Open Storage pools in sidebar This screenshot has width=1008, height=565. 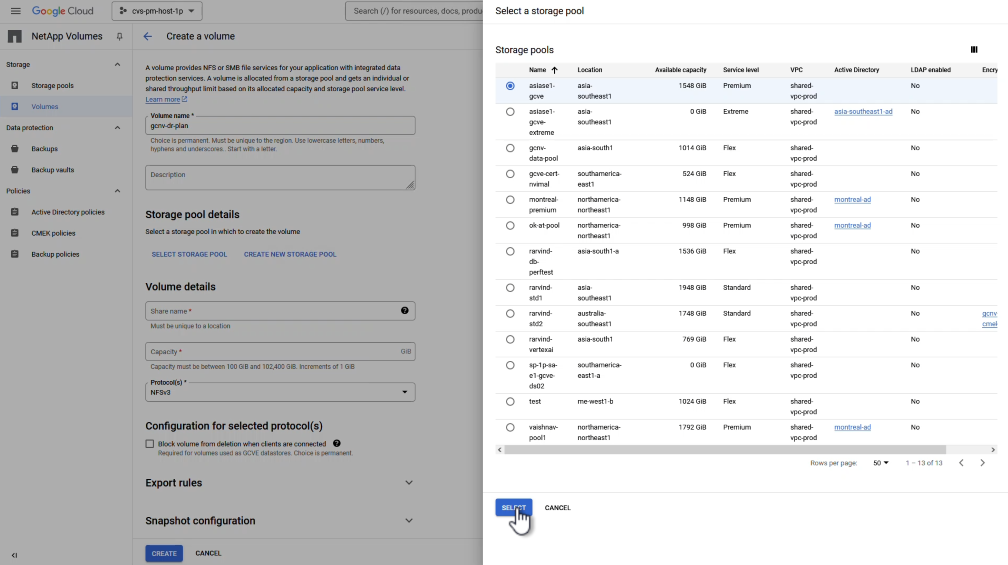[52, 86]
